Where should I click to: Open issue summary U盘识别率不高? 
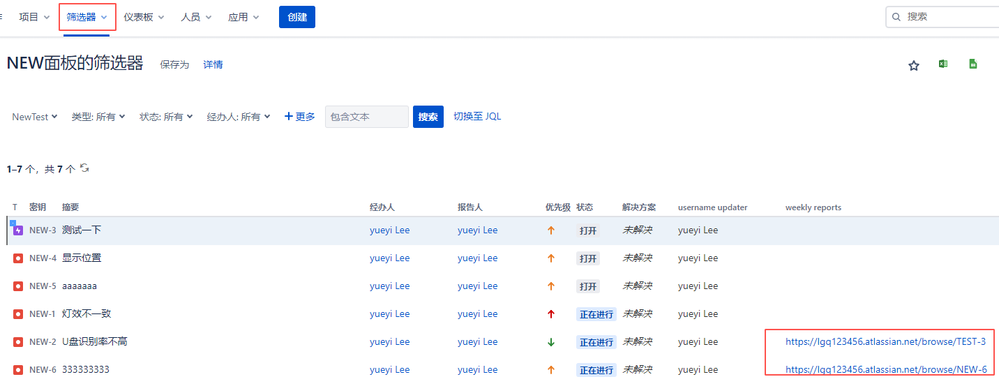coord(94,342)
